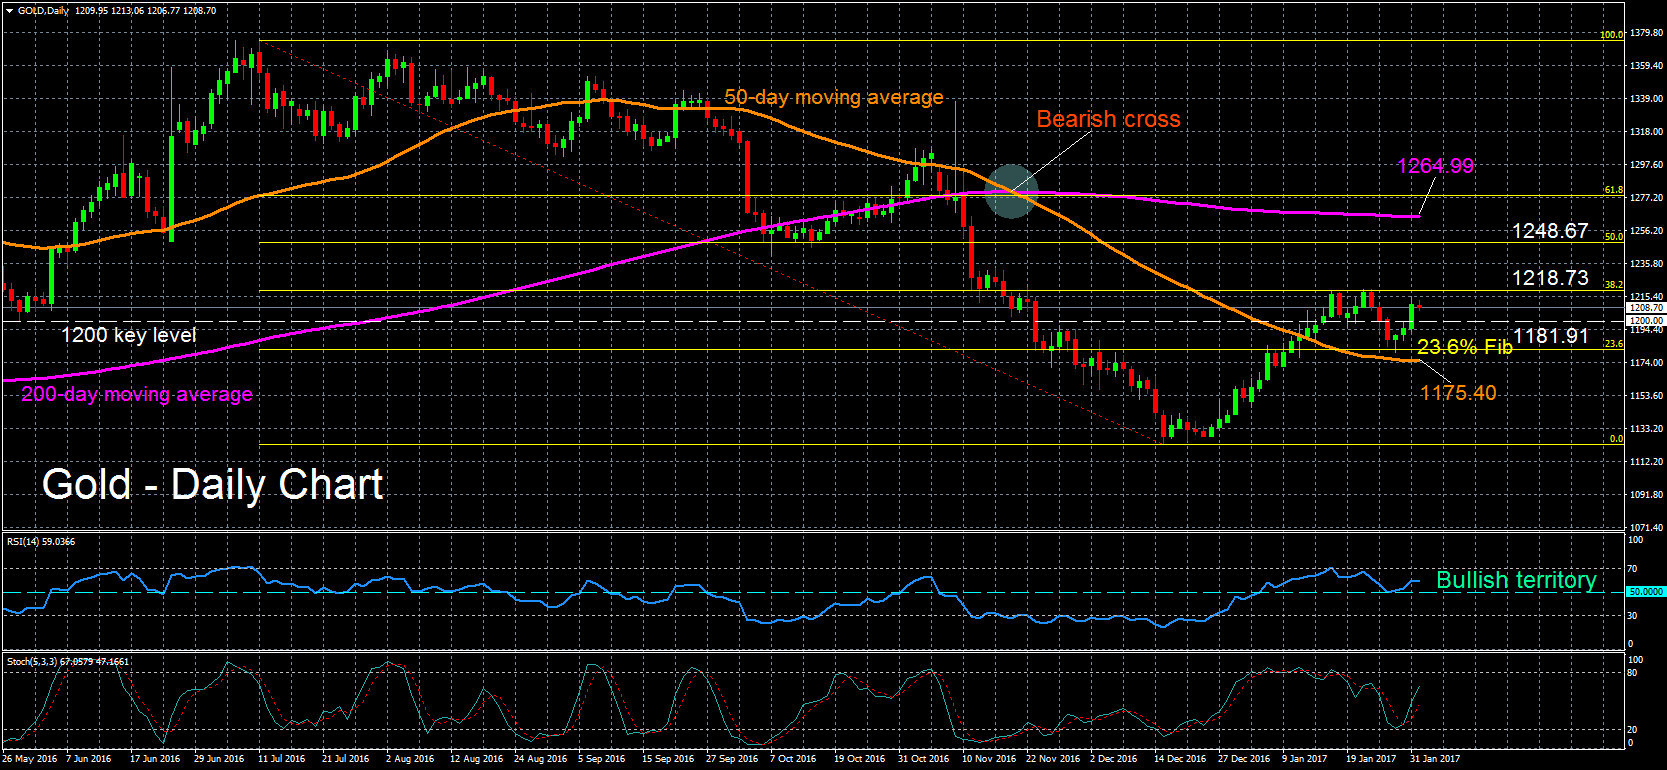Select the '200-day moving average' annotation
1667x770 pixels.
[137, 394]
